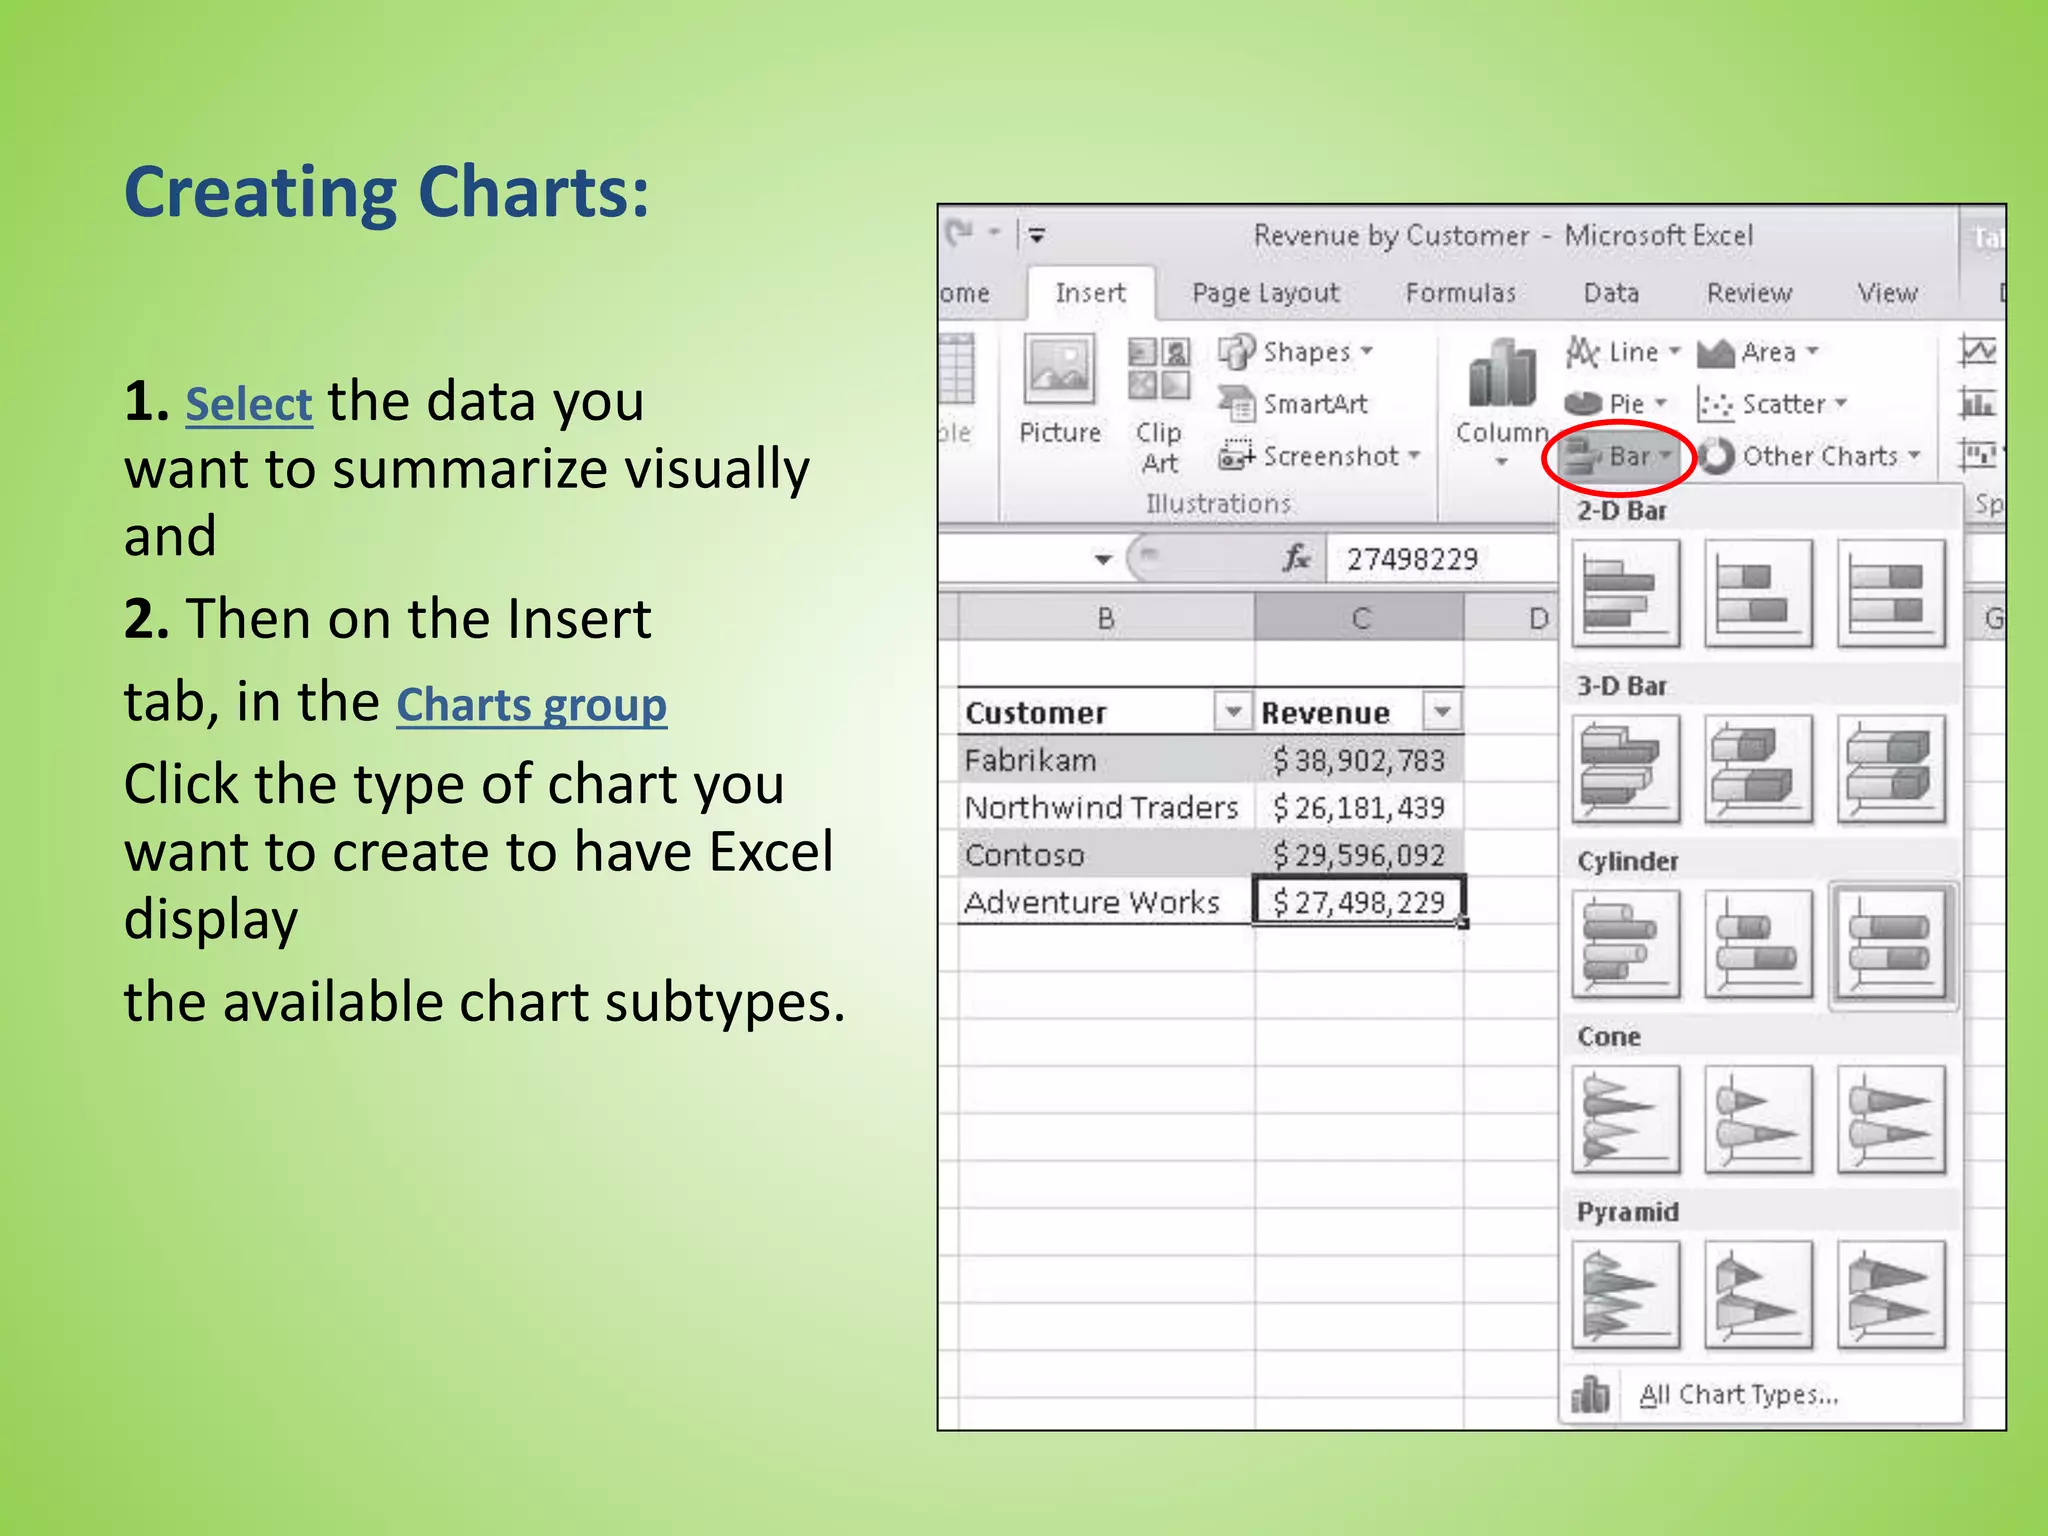Open the Clip Art tool

[1159, 405]
